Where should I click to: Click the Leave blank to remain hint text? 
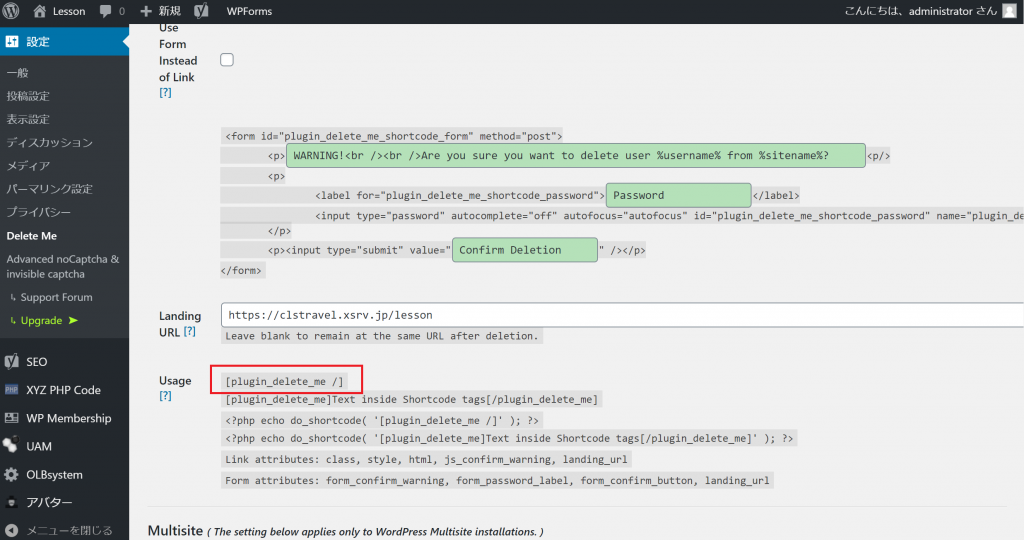[x=382, y=336]
